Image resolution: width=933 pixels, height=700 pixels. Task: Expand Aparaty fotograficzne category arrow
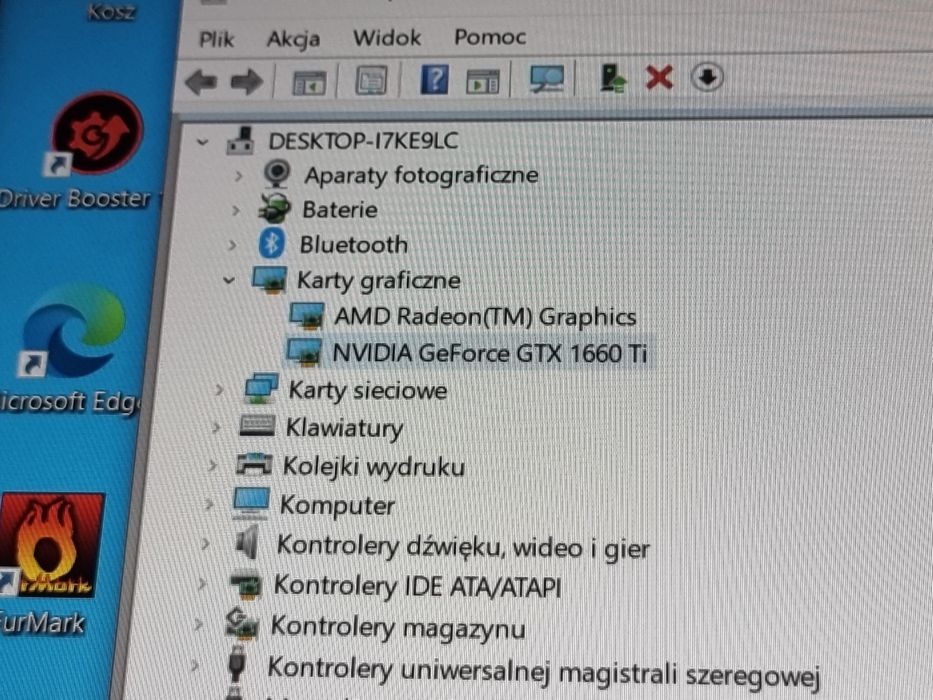239,176
